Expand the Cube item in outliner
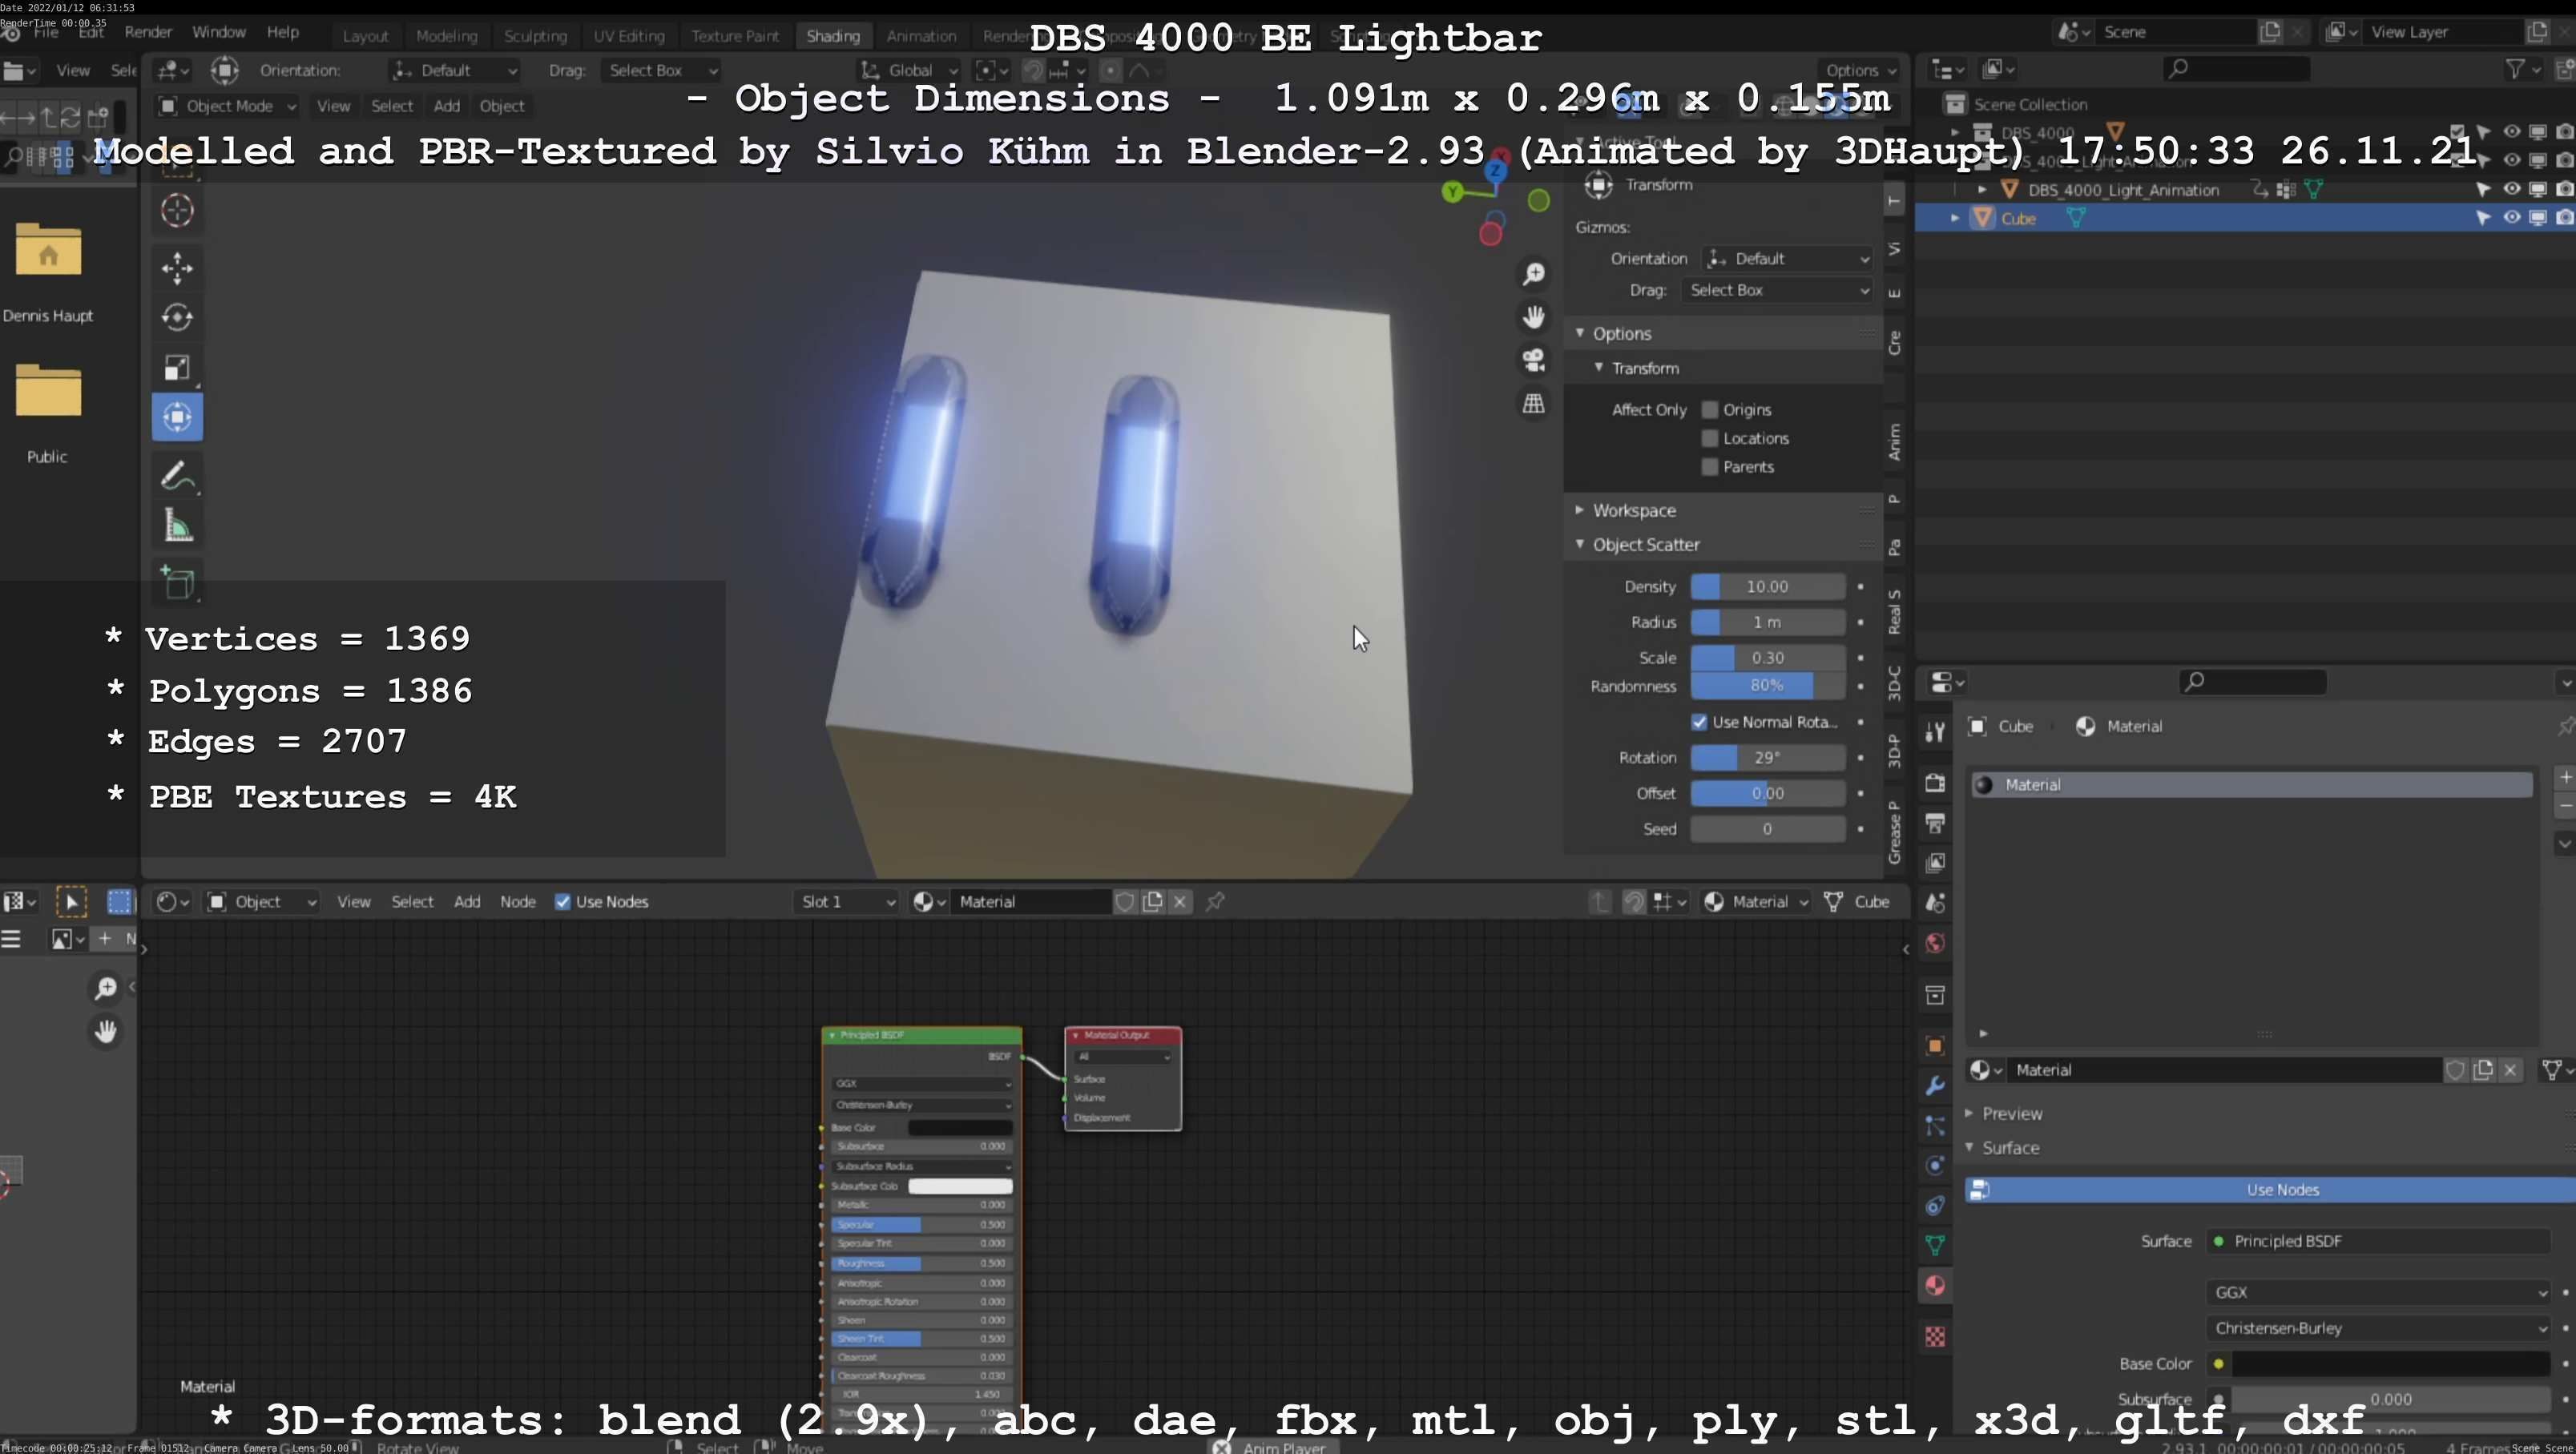Viewport: 2576px width, 1454px height. 1954,218
